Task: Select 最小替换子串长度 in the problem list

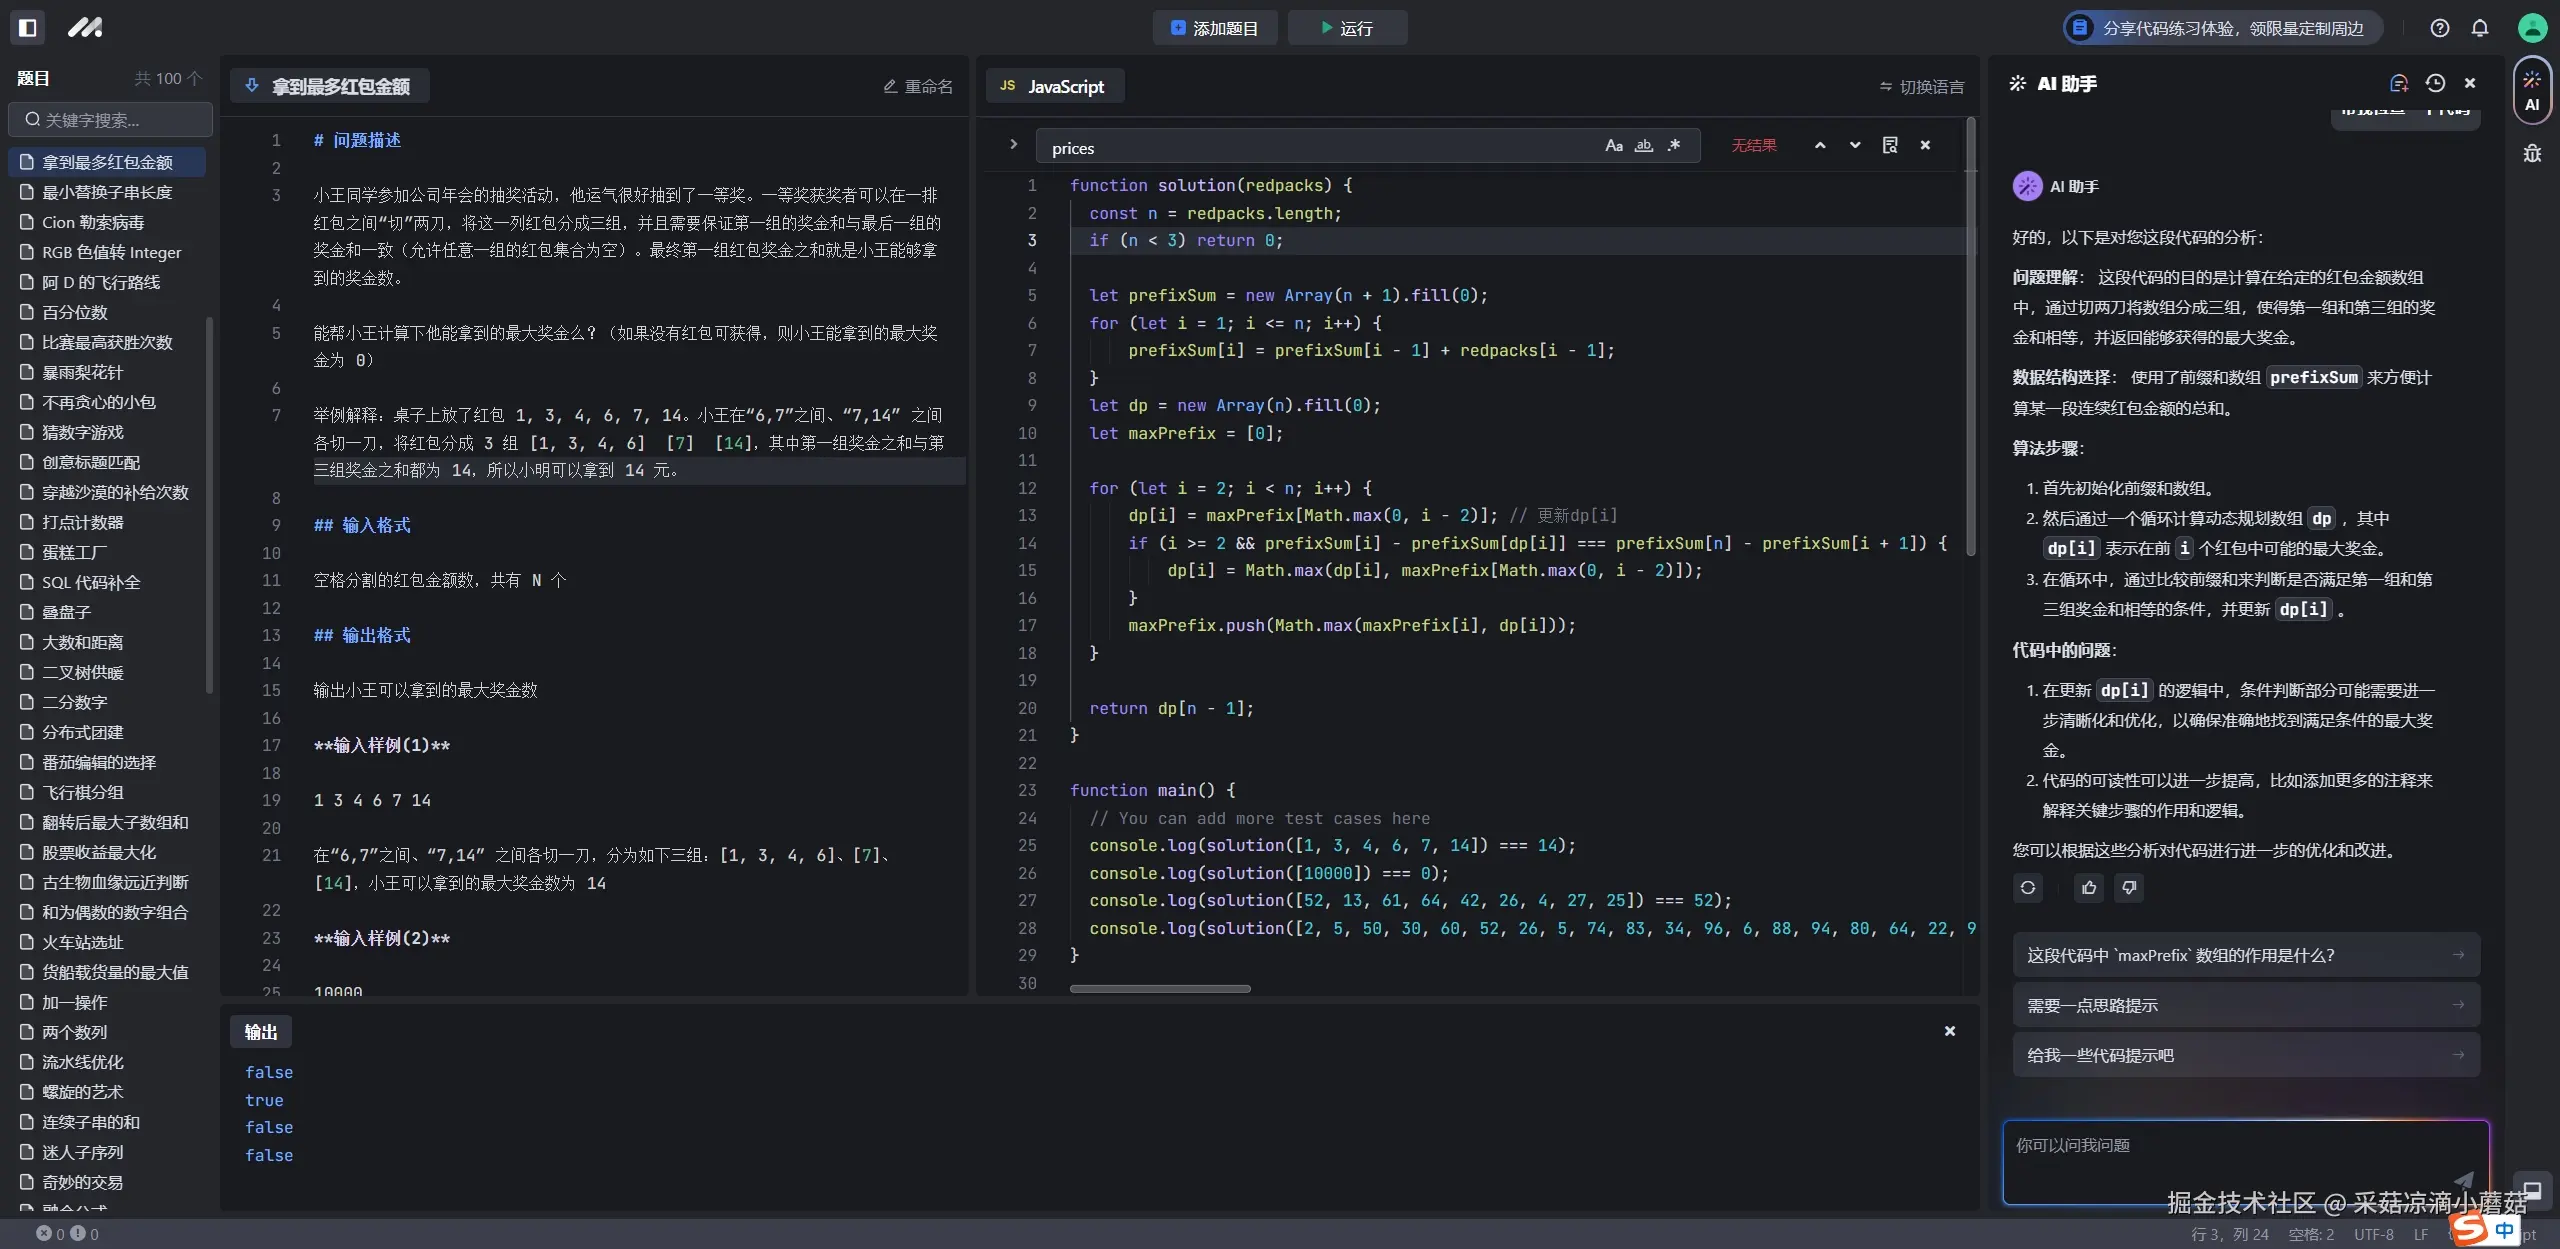Action: coord(107,192)
